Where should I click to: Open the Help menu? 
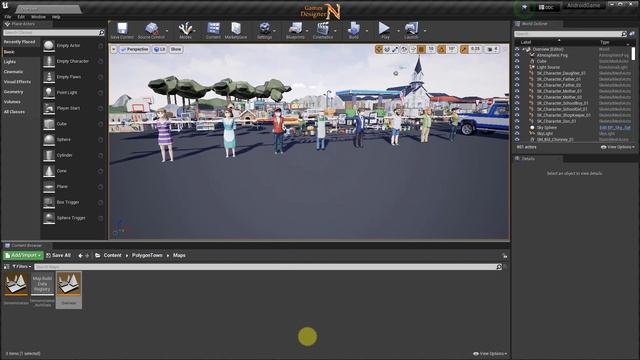coord(56,17)
